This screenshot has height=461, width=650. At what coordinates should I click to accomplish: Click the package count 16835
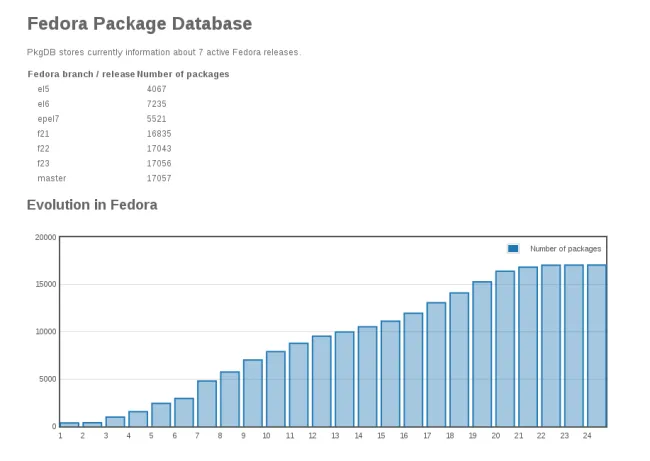tap(159, 134)
